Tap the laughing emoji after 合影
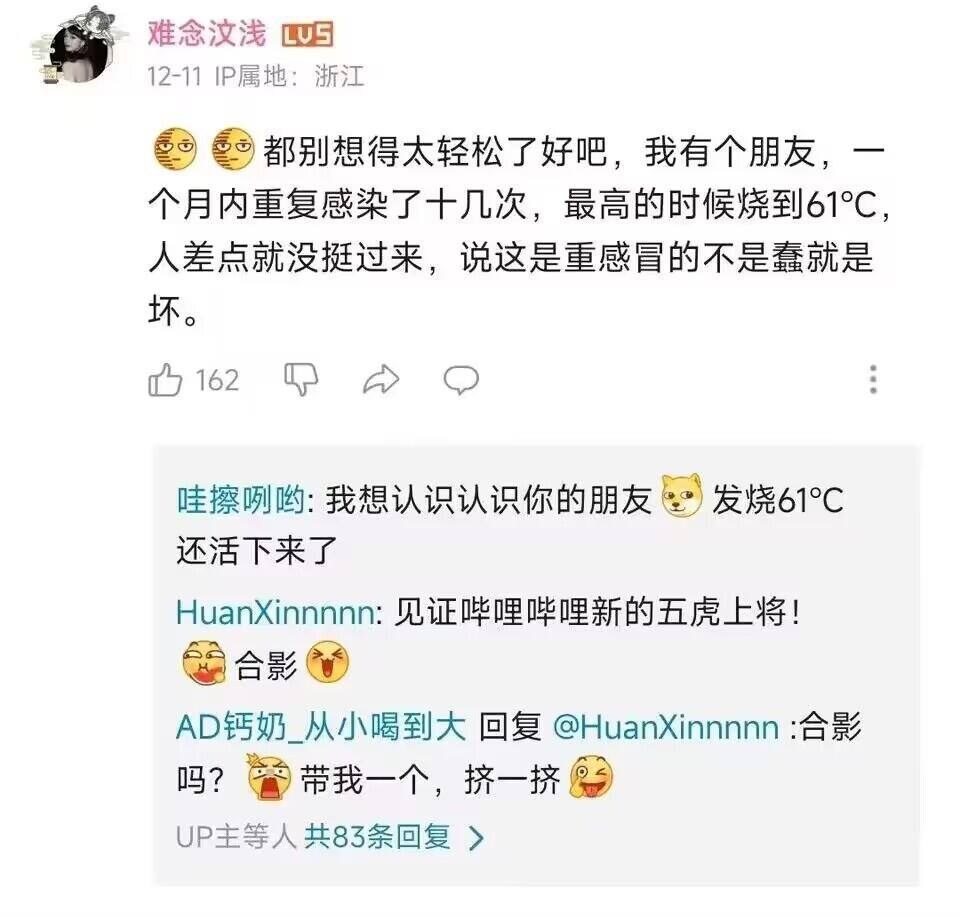The height and width of the screenshot is (916, 960). 327,663
